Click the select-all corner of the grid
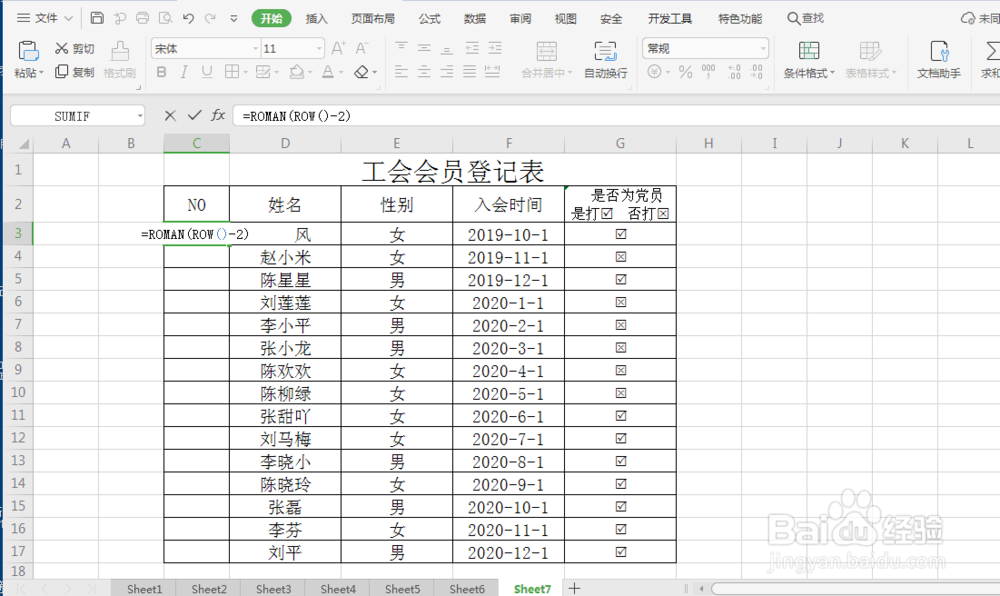This screenshot has height=596, width=1000. point(23,143)
